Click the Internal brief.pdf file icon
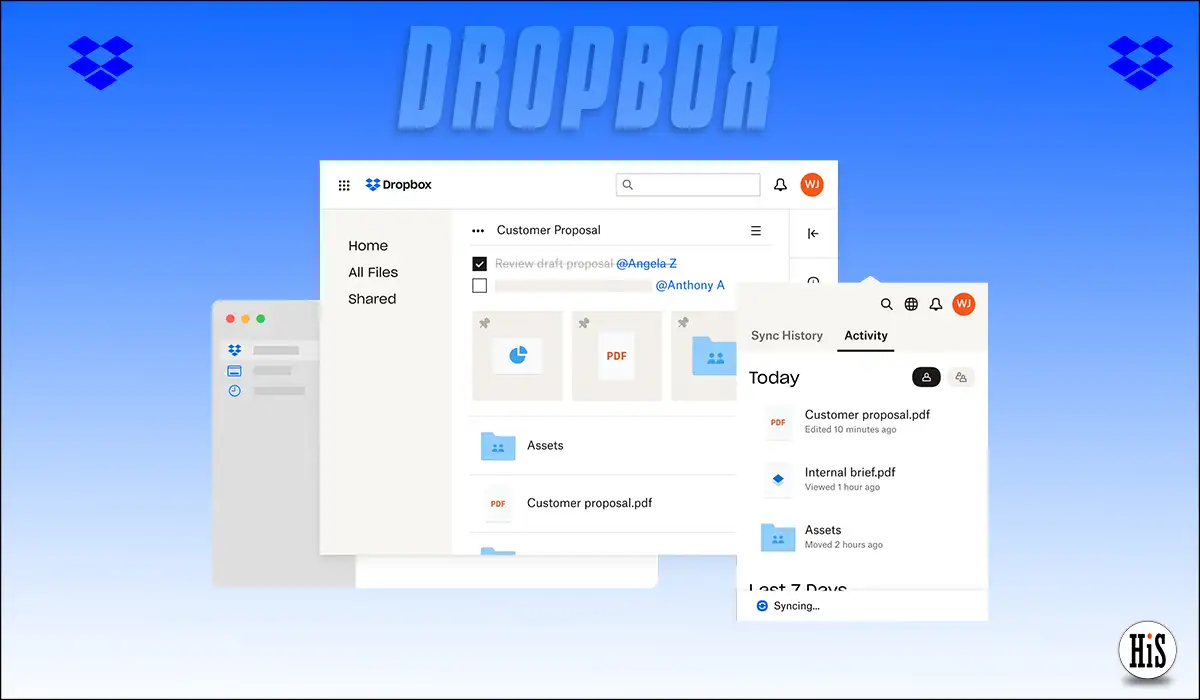This screenshot has width=1200, height=700. (x=778, y=480)
